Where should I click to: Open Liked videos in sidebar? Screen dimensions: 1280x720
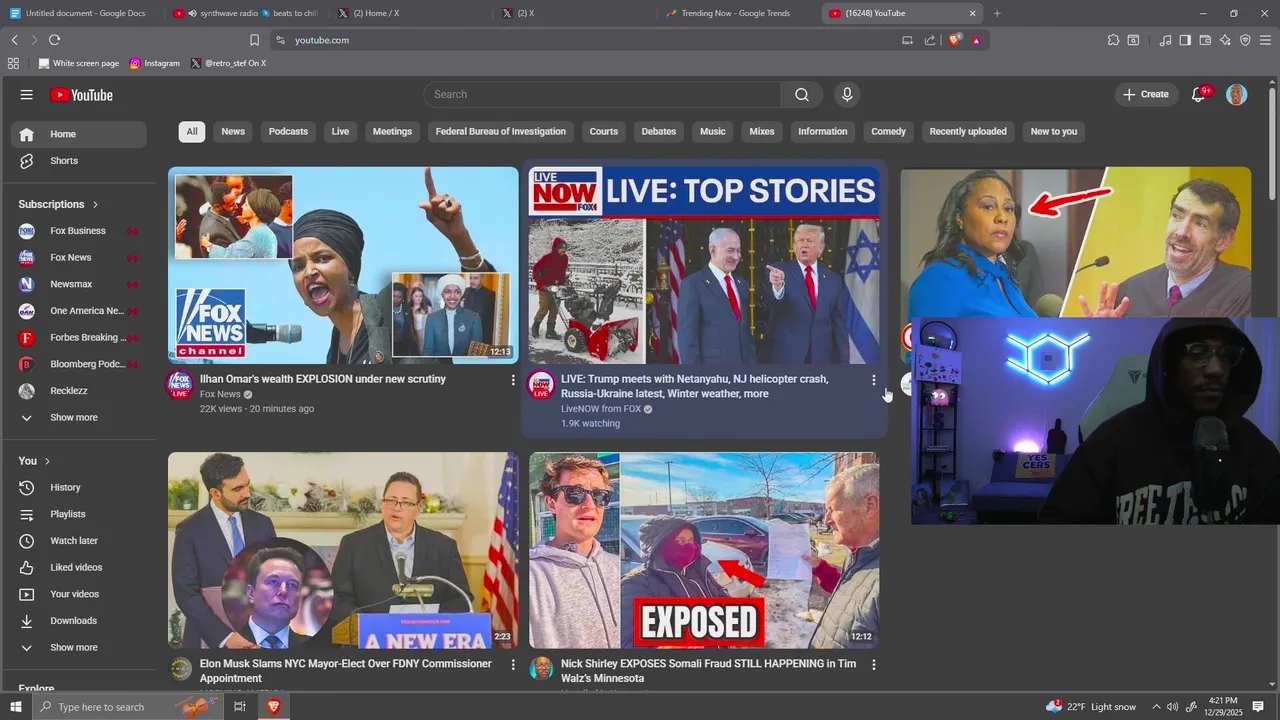pos(76,567)
